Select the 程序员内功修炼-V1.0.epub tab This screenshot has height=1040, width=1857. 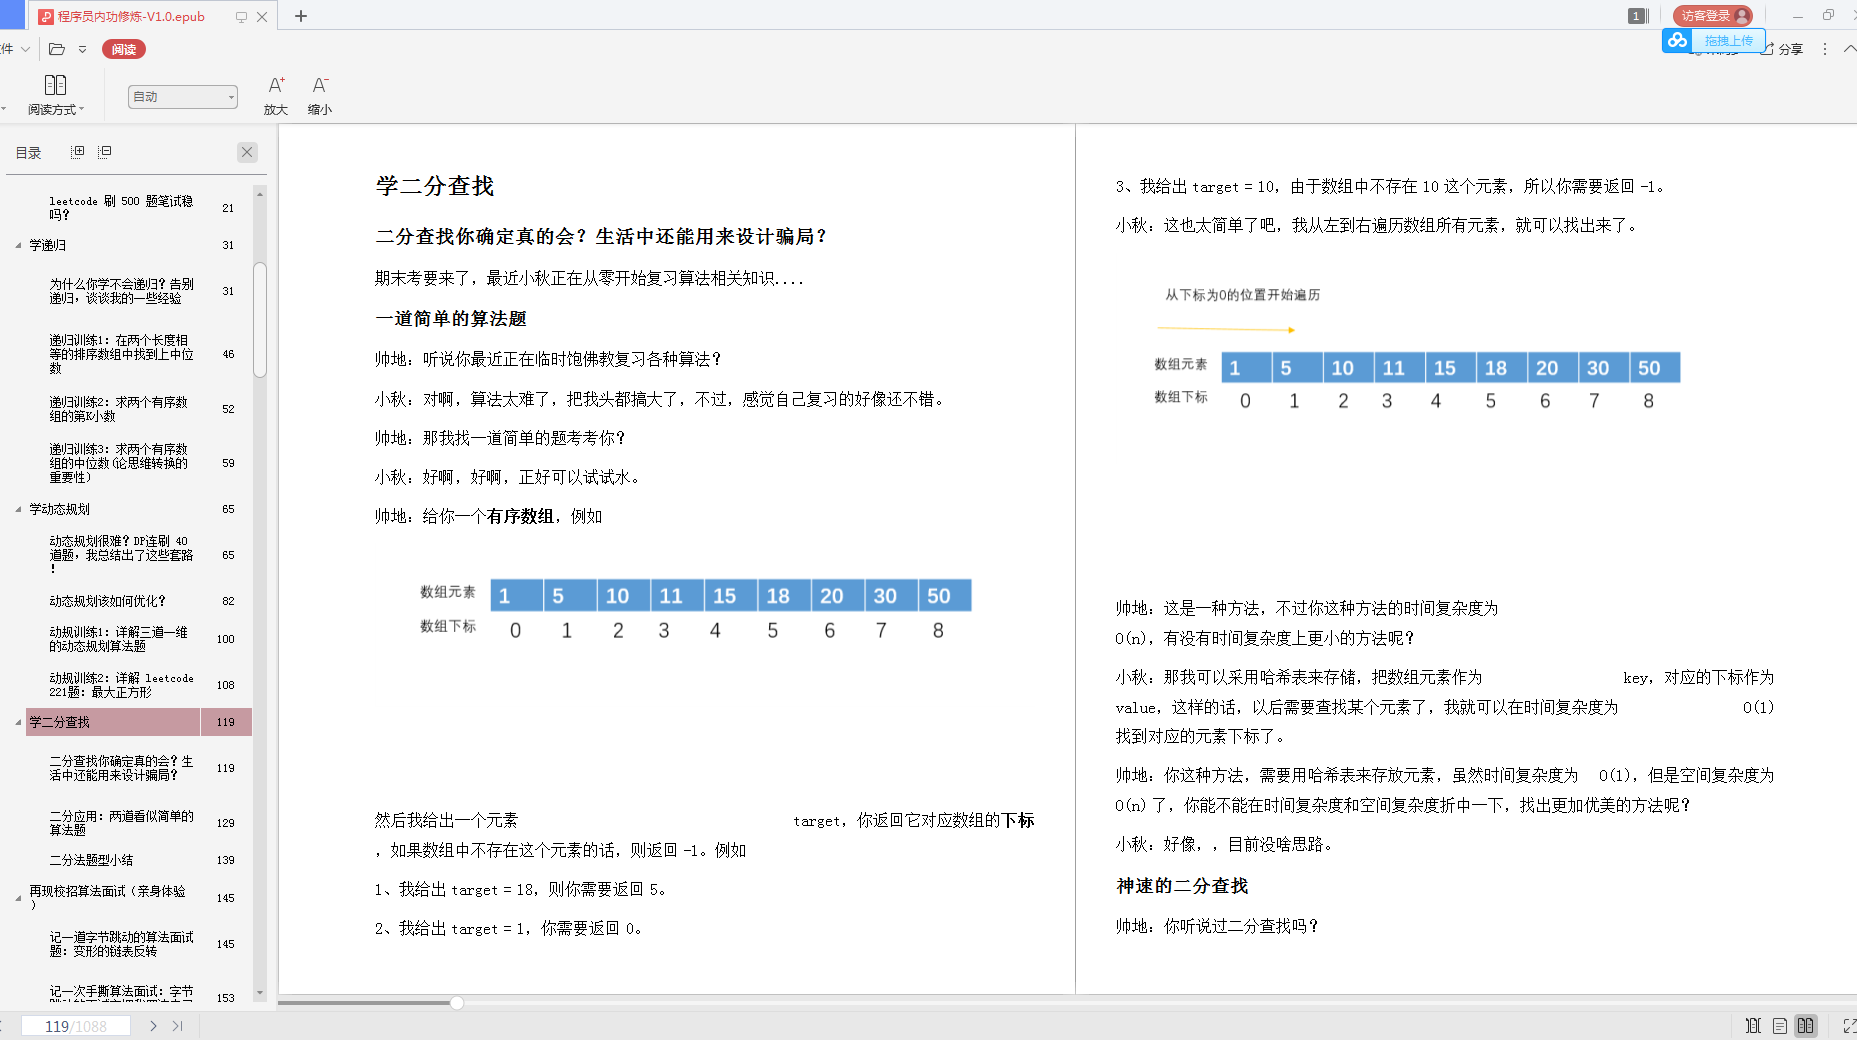tap(130, 16)
